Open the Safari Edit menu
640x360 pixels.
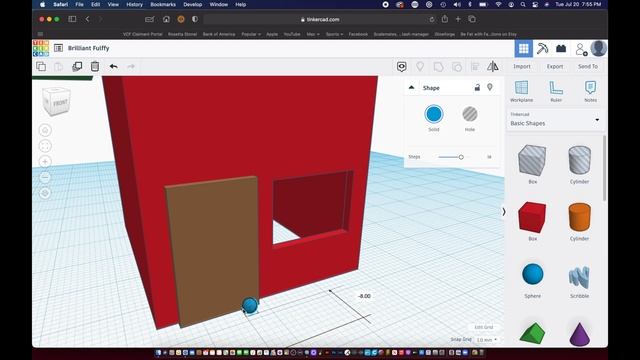coord(96,4)
